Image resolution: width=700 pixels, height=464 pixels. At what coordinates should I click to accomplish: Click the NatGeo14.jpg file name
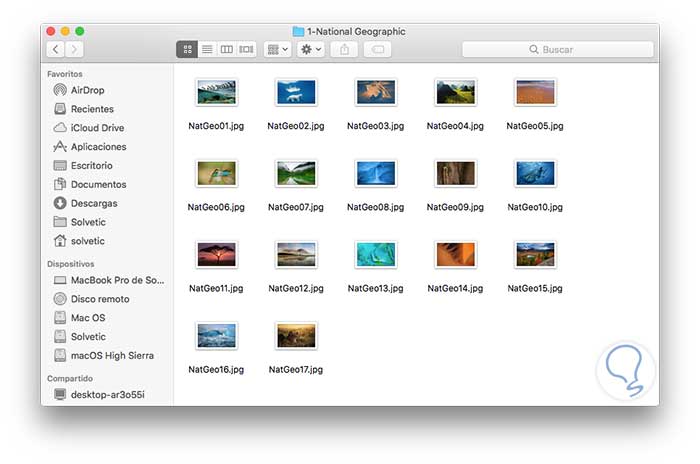click(x=455, y=288)
